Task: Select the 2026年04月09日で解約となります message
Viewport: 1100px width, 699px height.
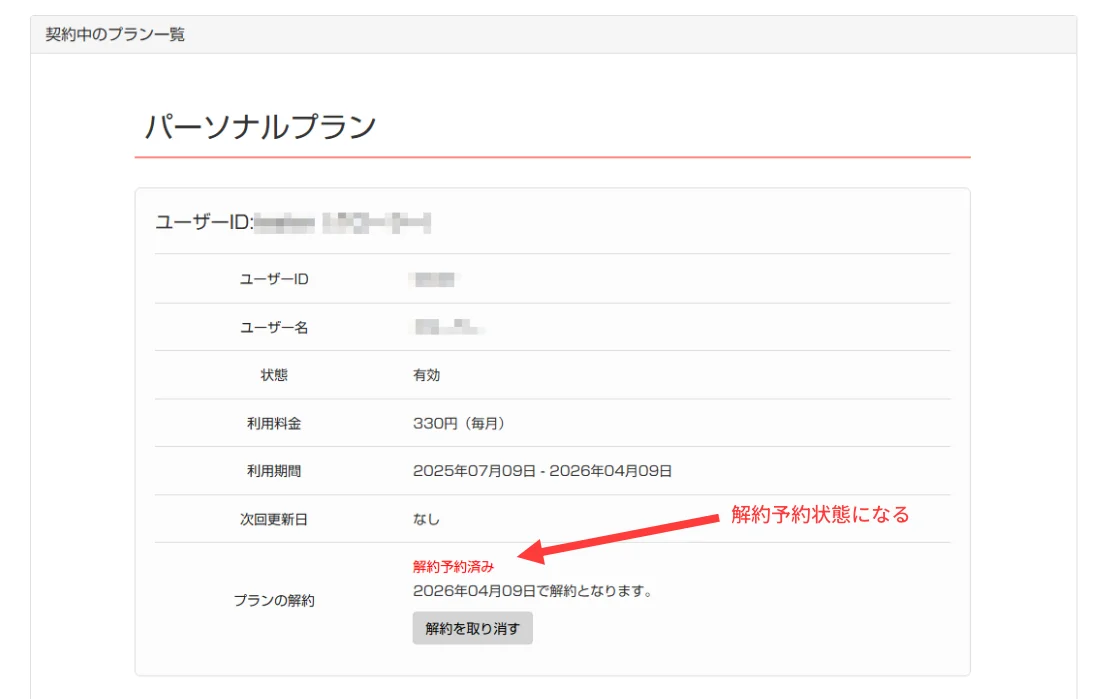Action: (532, 591)
